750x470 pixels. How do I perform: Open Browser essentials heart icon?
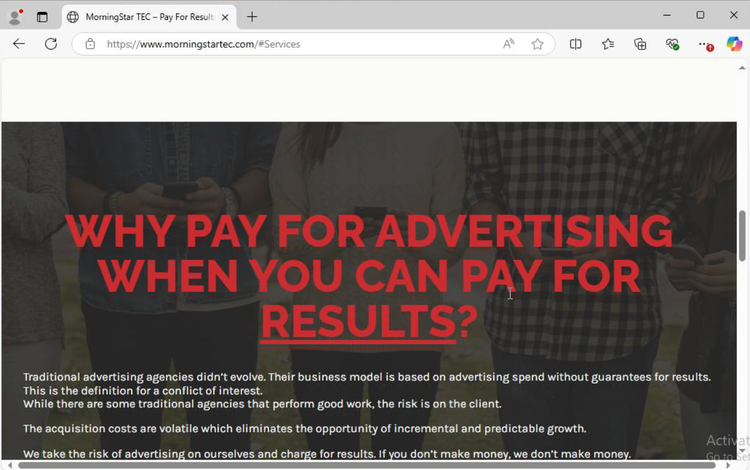tap(672, 44)
